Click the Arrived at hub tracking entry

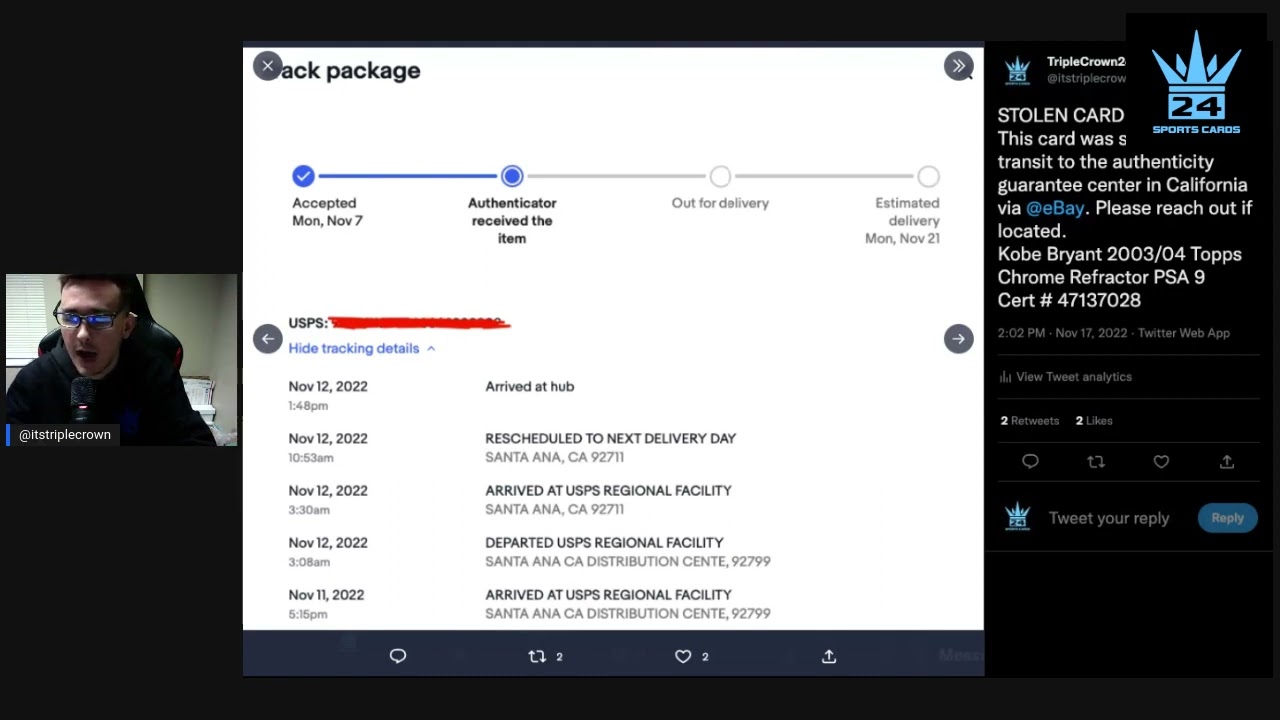(529, 386)
